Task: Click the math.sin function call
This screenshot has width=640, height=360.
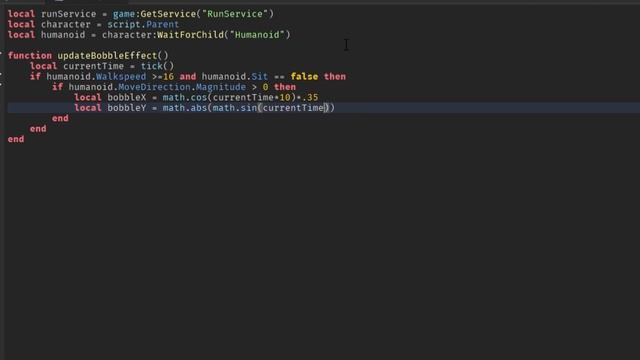Action: tap(235, 108)
